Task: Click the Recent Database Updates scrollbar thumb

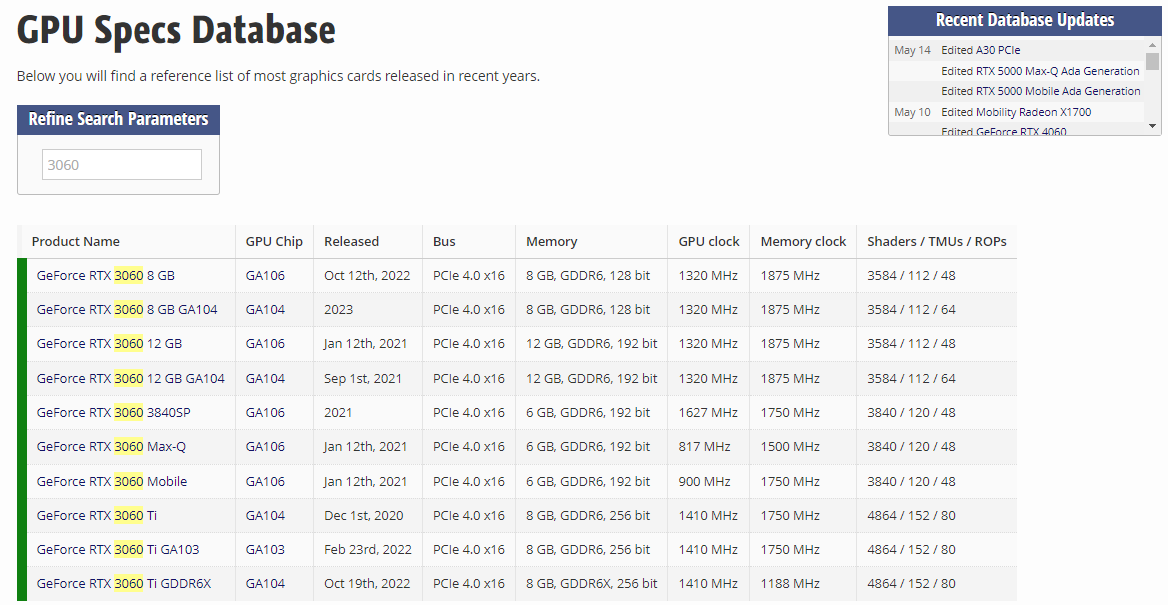Action: (x=1153, y=61)
